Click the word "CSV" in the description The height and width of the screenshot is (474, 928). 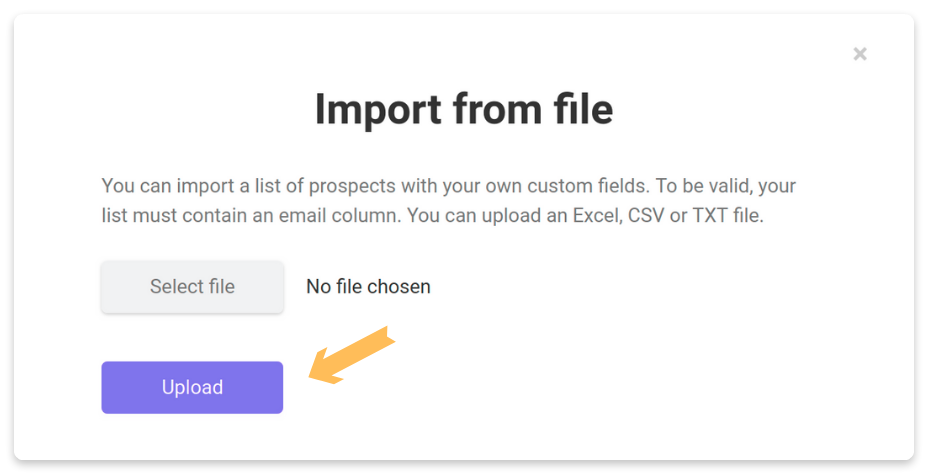(646, 215)
